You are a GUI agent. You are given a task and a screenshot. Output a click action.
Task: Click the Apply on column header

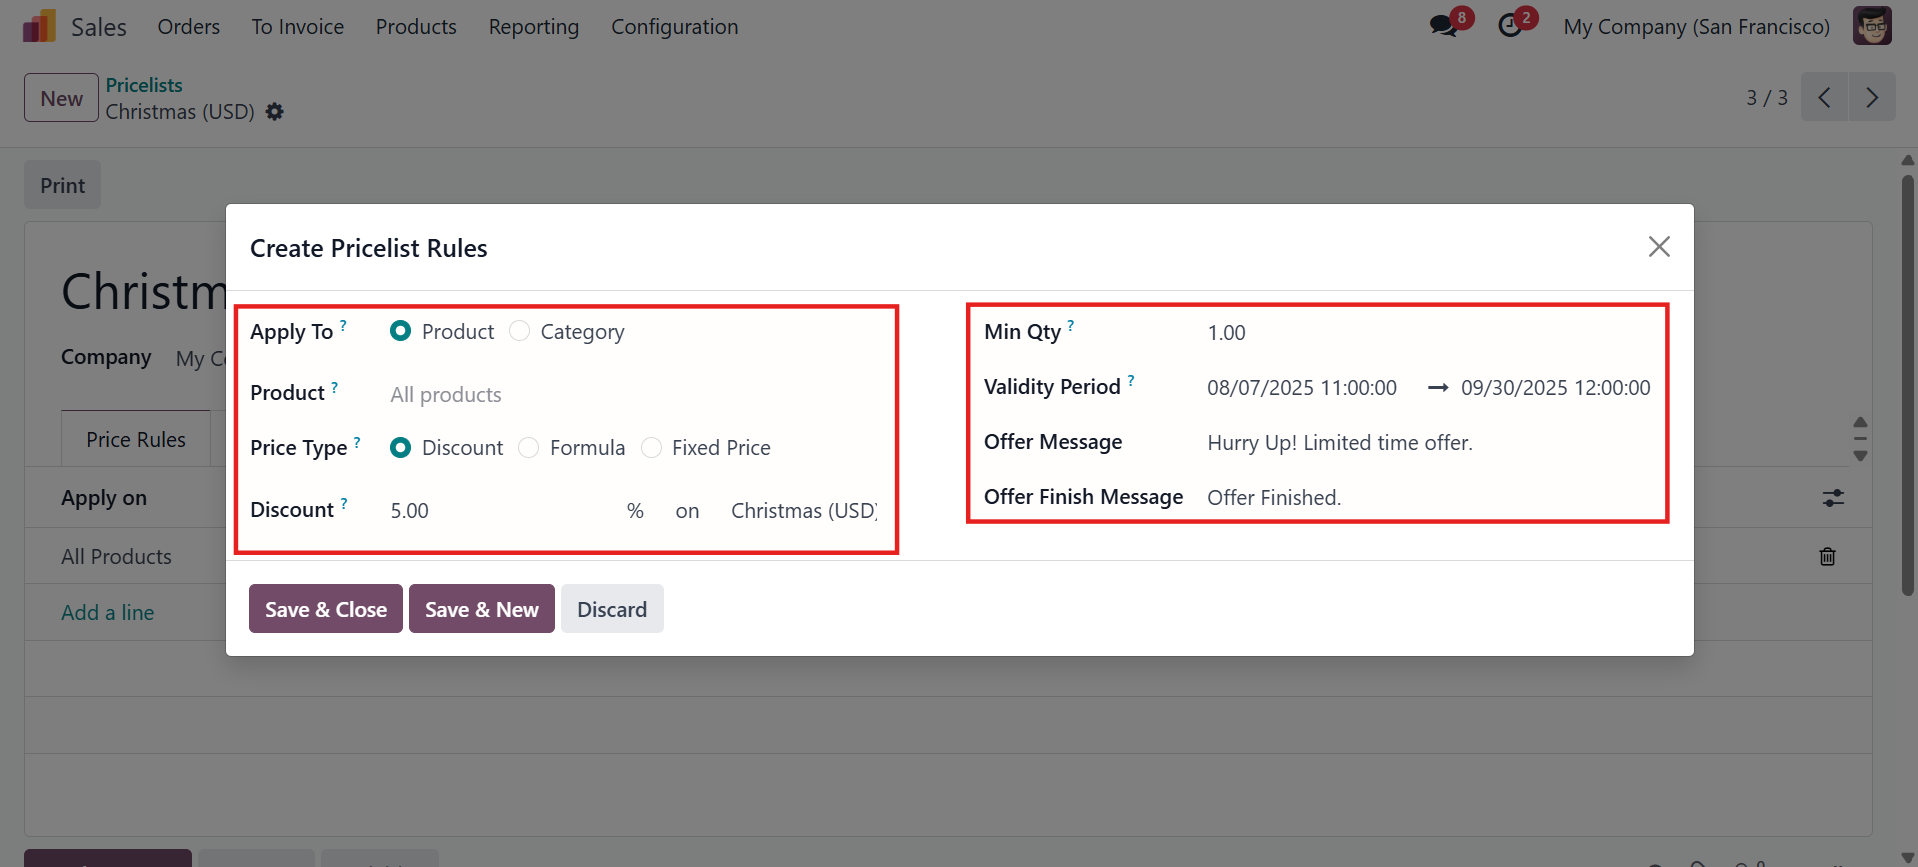click(x=104, y=497)
